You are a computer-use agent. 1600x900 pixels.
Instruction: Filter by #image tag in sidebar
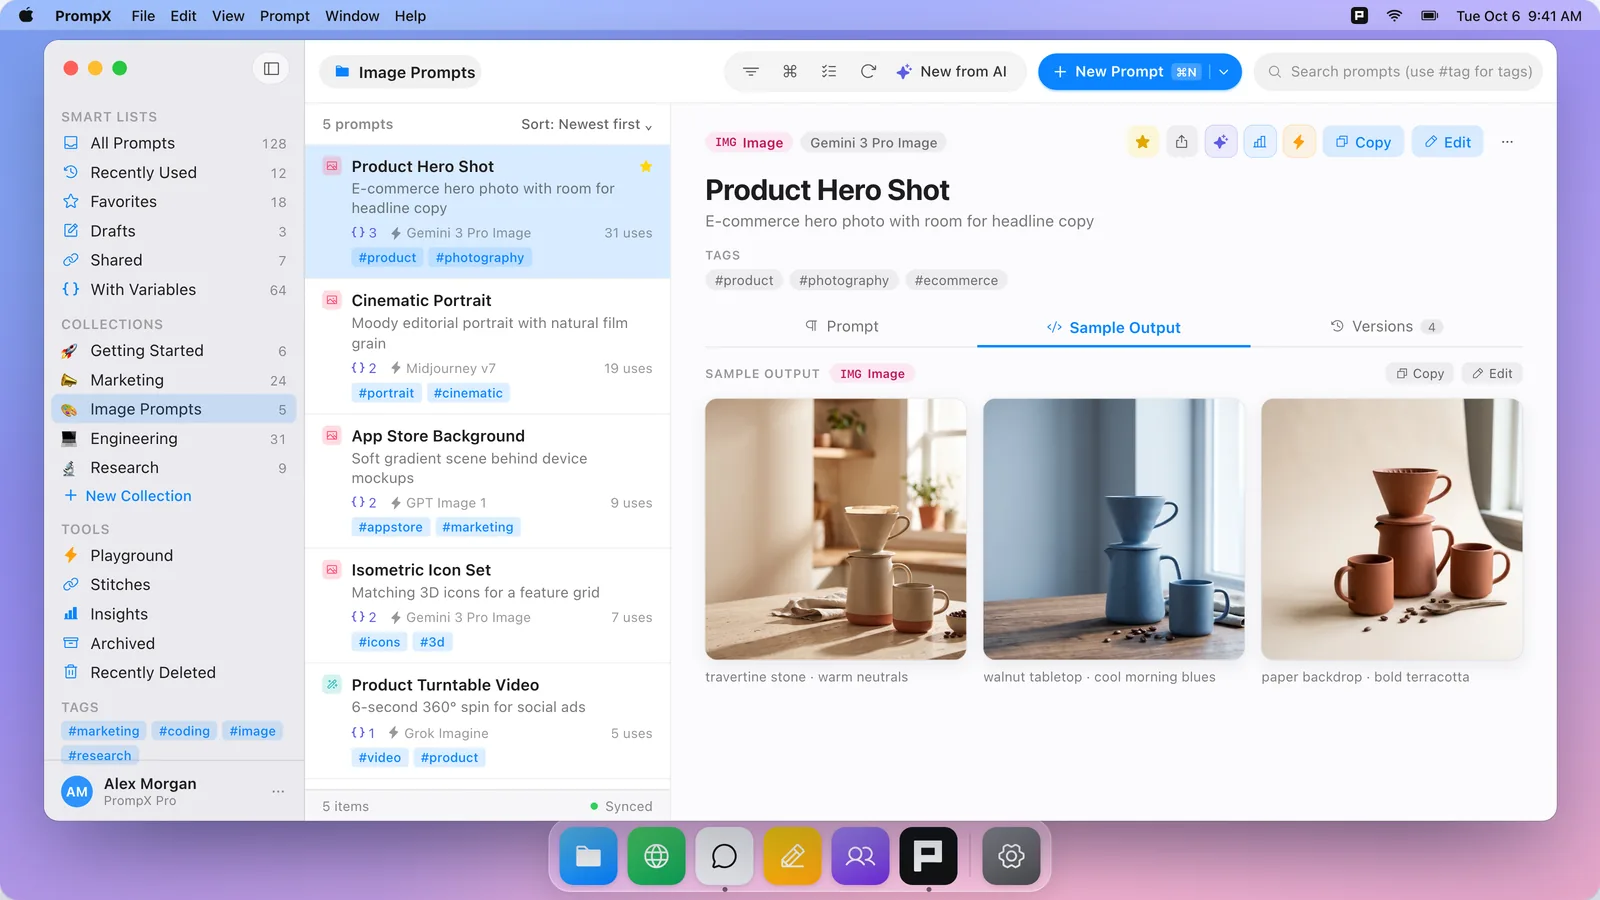[252, 731]
